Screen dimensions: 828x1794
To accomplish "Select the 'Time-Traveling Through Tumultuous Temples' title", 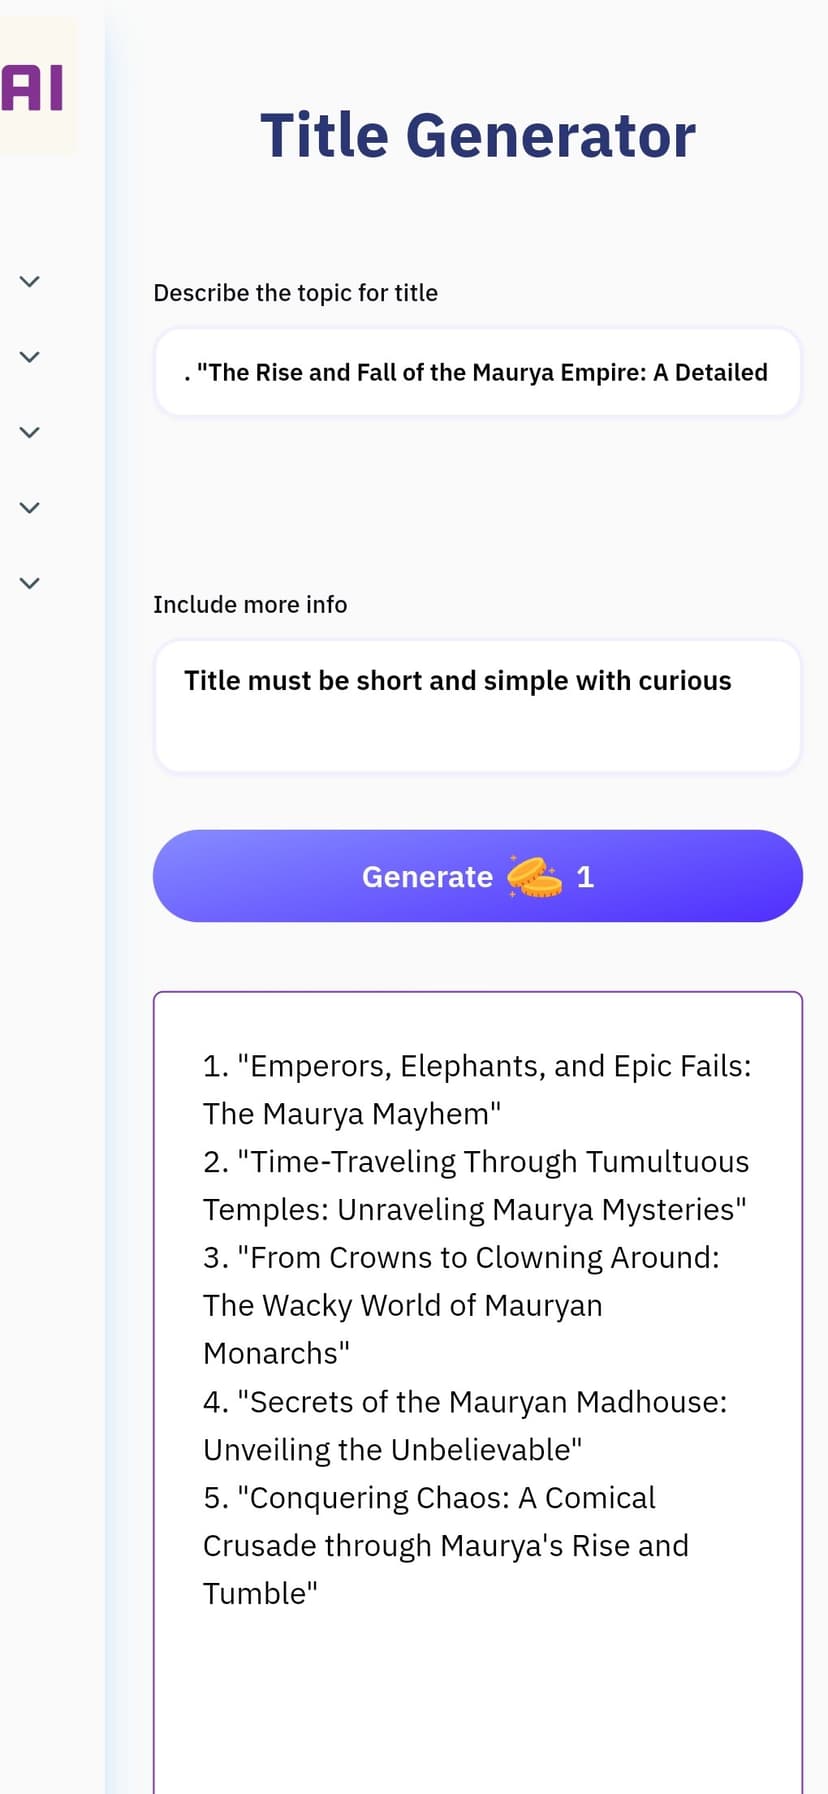I will (x=476, y=1186).
